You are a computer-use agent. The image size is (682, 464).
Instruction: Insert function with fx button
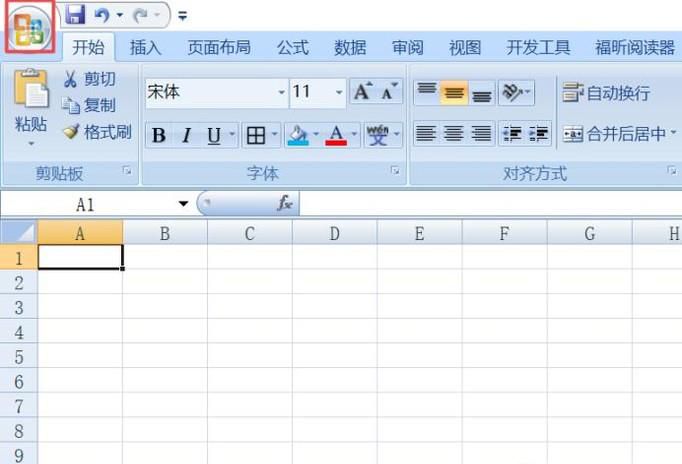pyautogui.click(x=284, y=203)
